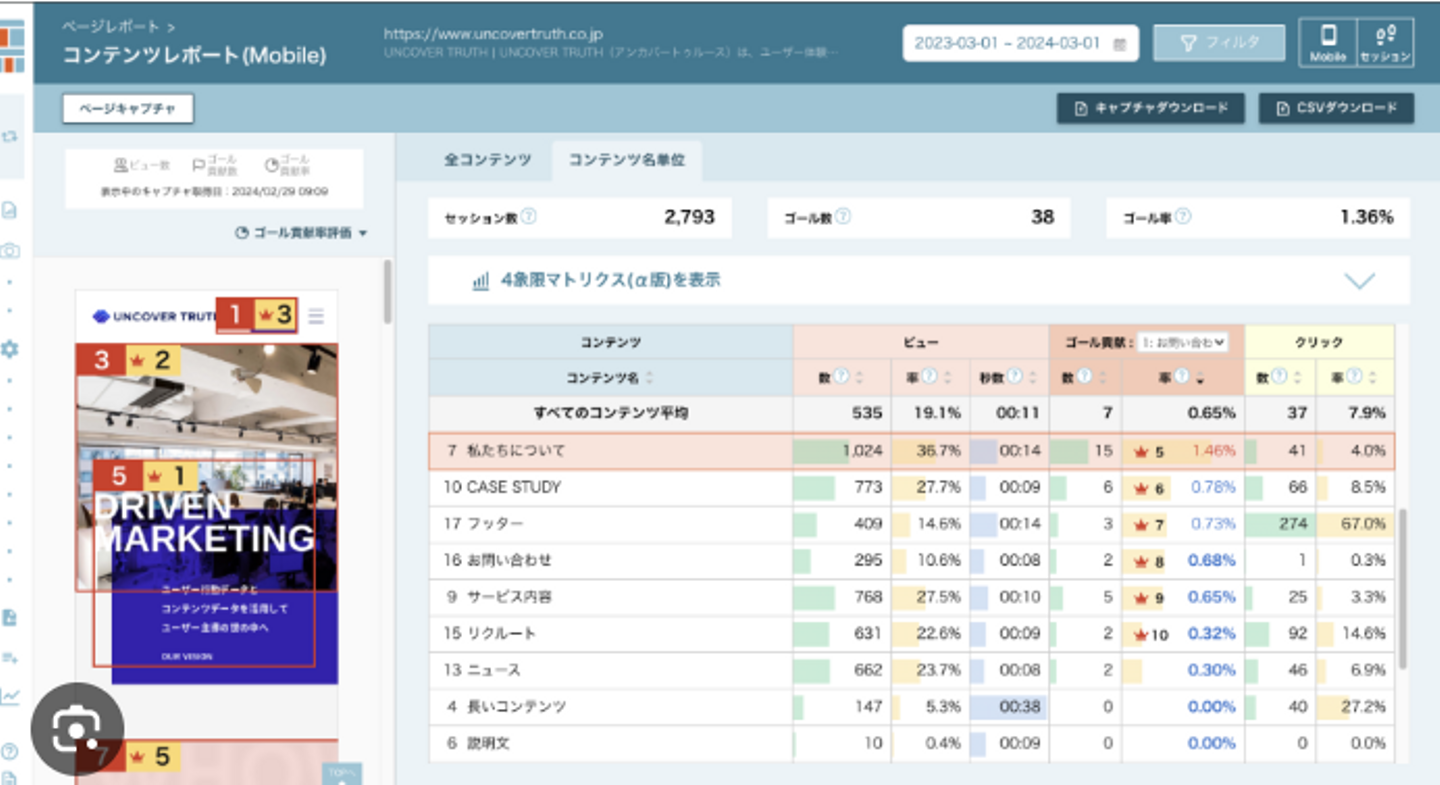Expand the 4象限マトリクス panel chevron
This screenshot has width=1440, height=785.
pyautogui.click(x=1360, y=281)
